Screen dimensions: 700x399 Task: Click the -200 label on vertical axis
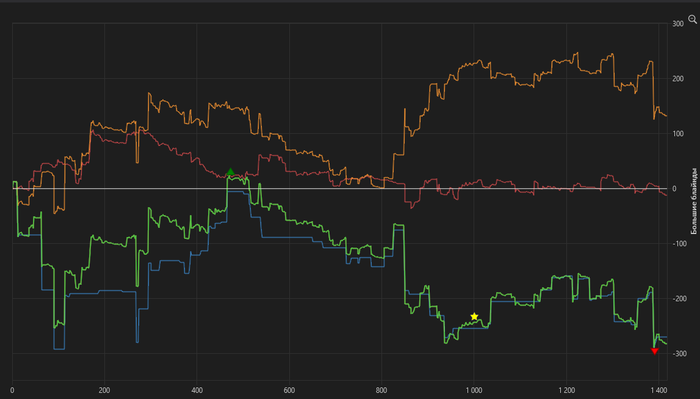click(678, 299)
